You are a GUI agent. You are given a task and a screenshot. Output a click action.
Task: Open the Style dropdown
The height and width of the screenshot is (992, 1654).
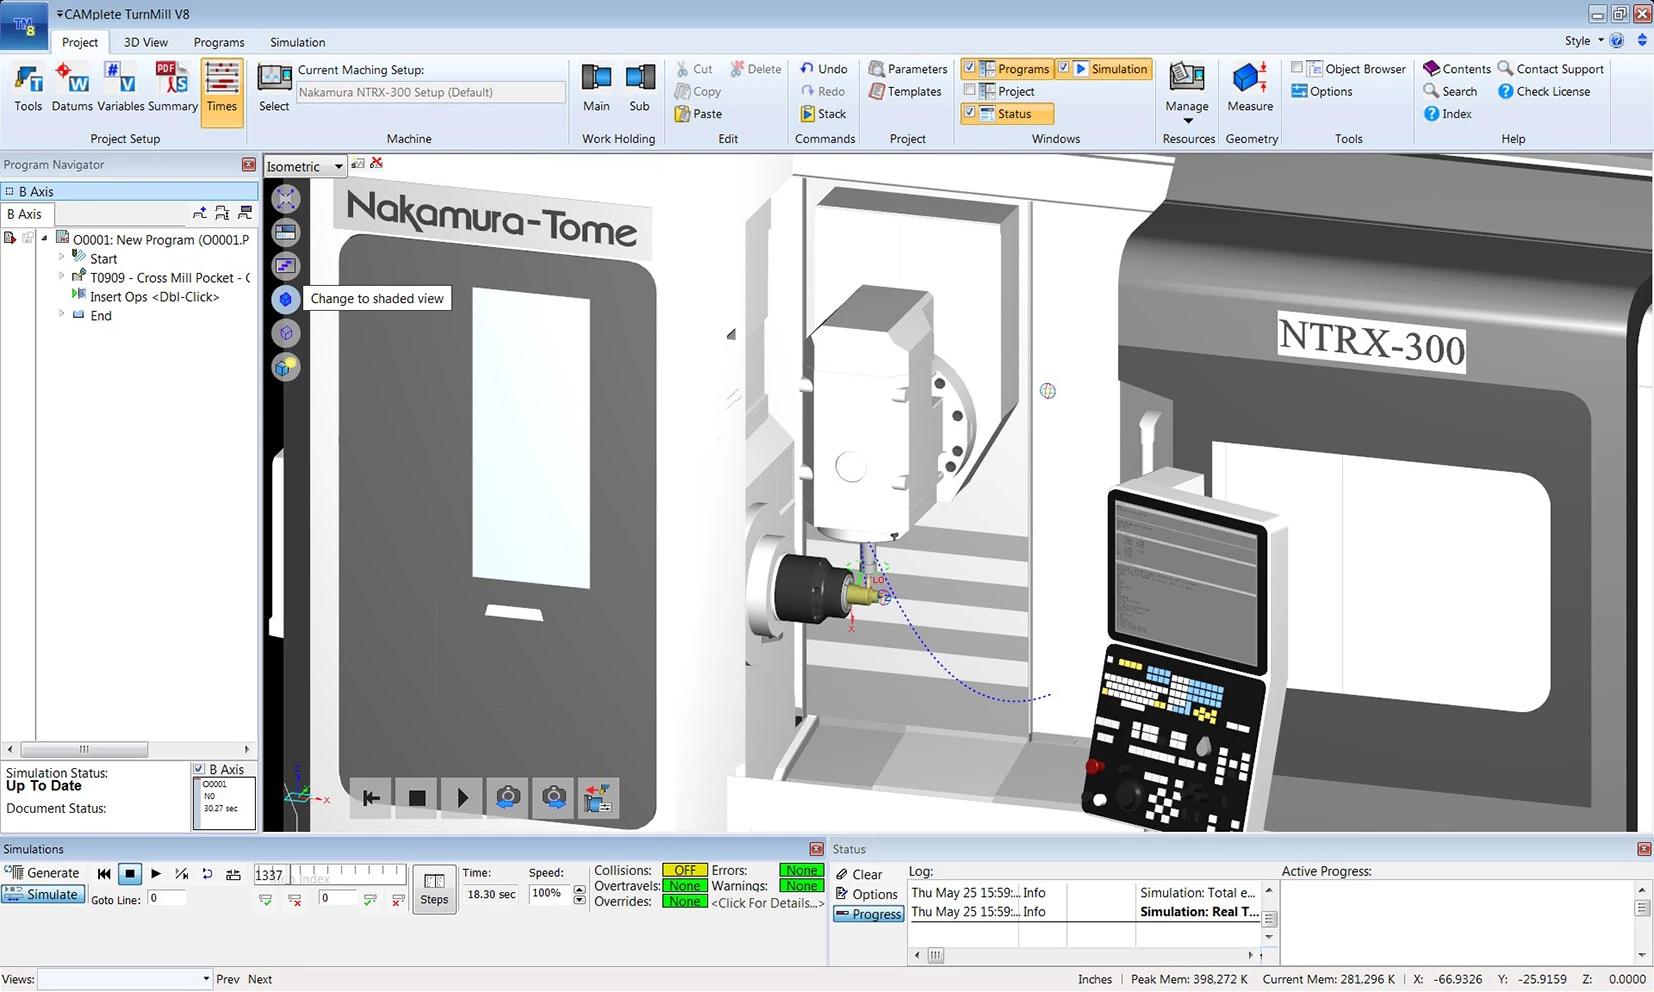(1584, 41)
